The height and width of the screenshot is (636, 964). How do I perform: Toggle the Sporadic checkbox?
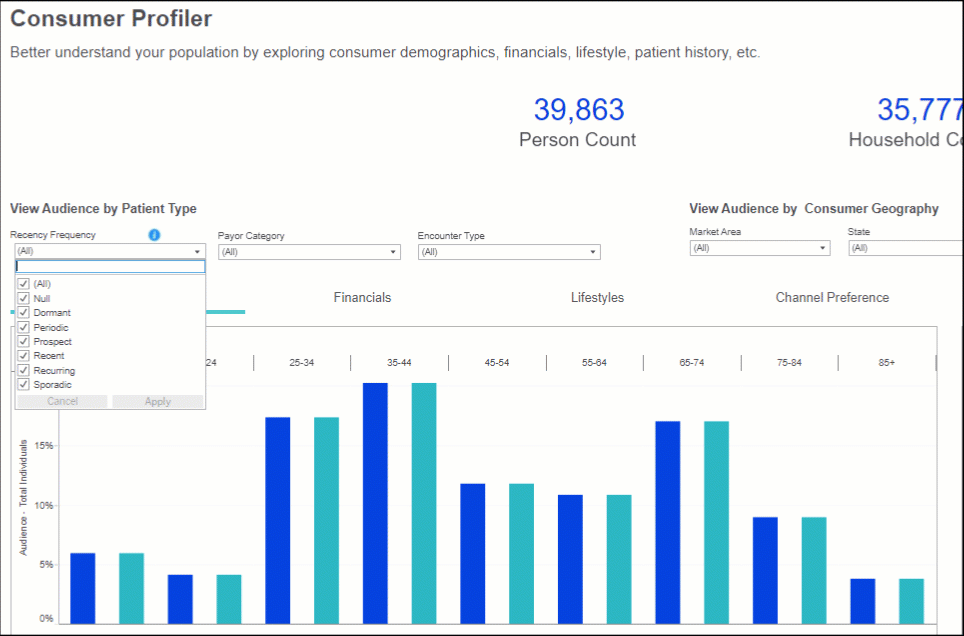(24, 385)
